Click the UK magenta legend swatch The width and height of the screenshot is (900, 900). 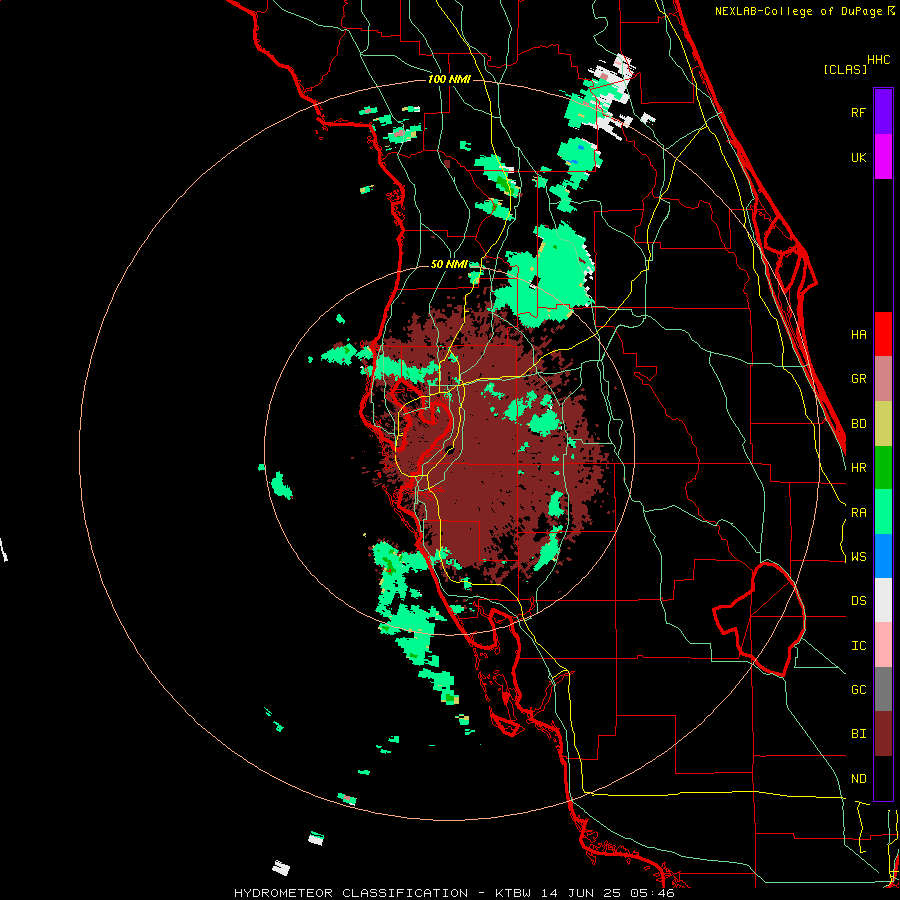point(883,157)
